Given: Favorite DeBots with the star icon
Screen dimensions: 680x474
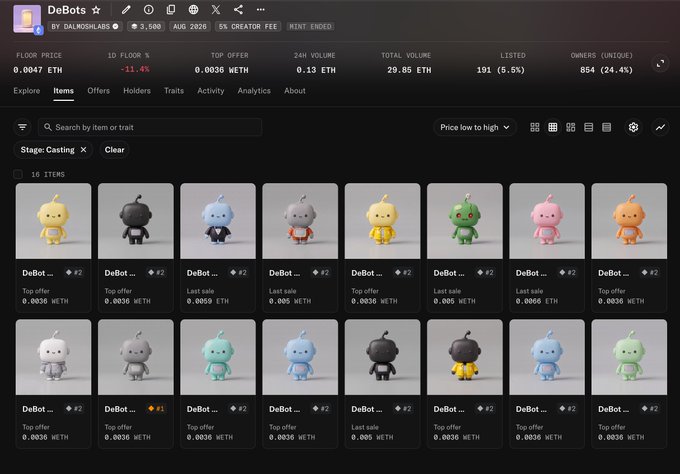Looking at the screenshot, I should tap(96, 10).
